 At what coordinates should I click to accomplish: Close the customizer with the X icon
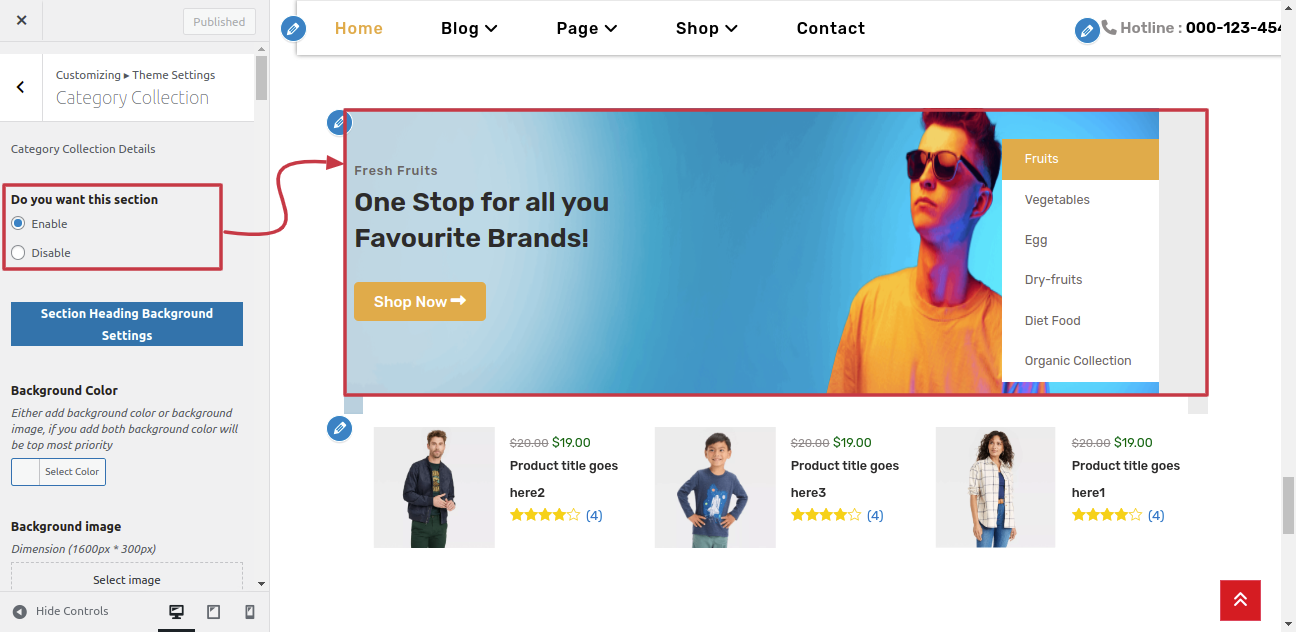(x=22, y=20)
